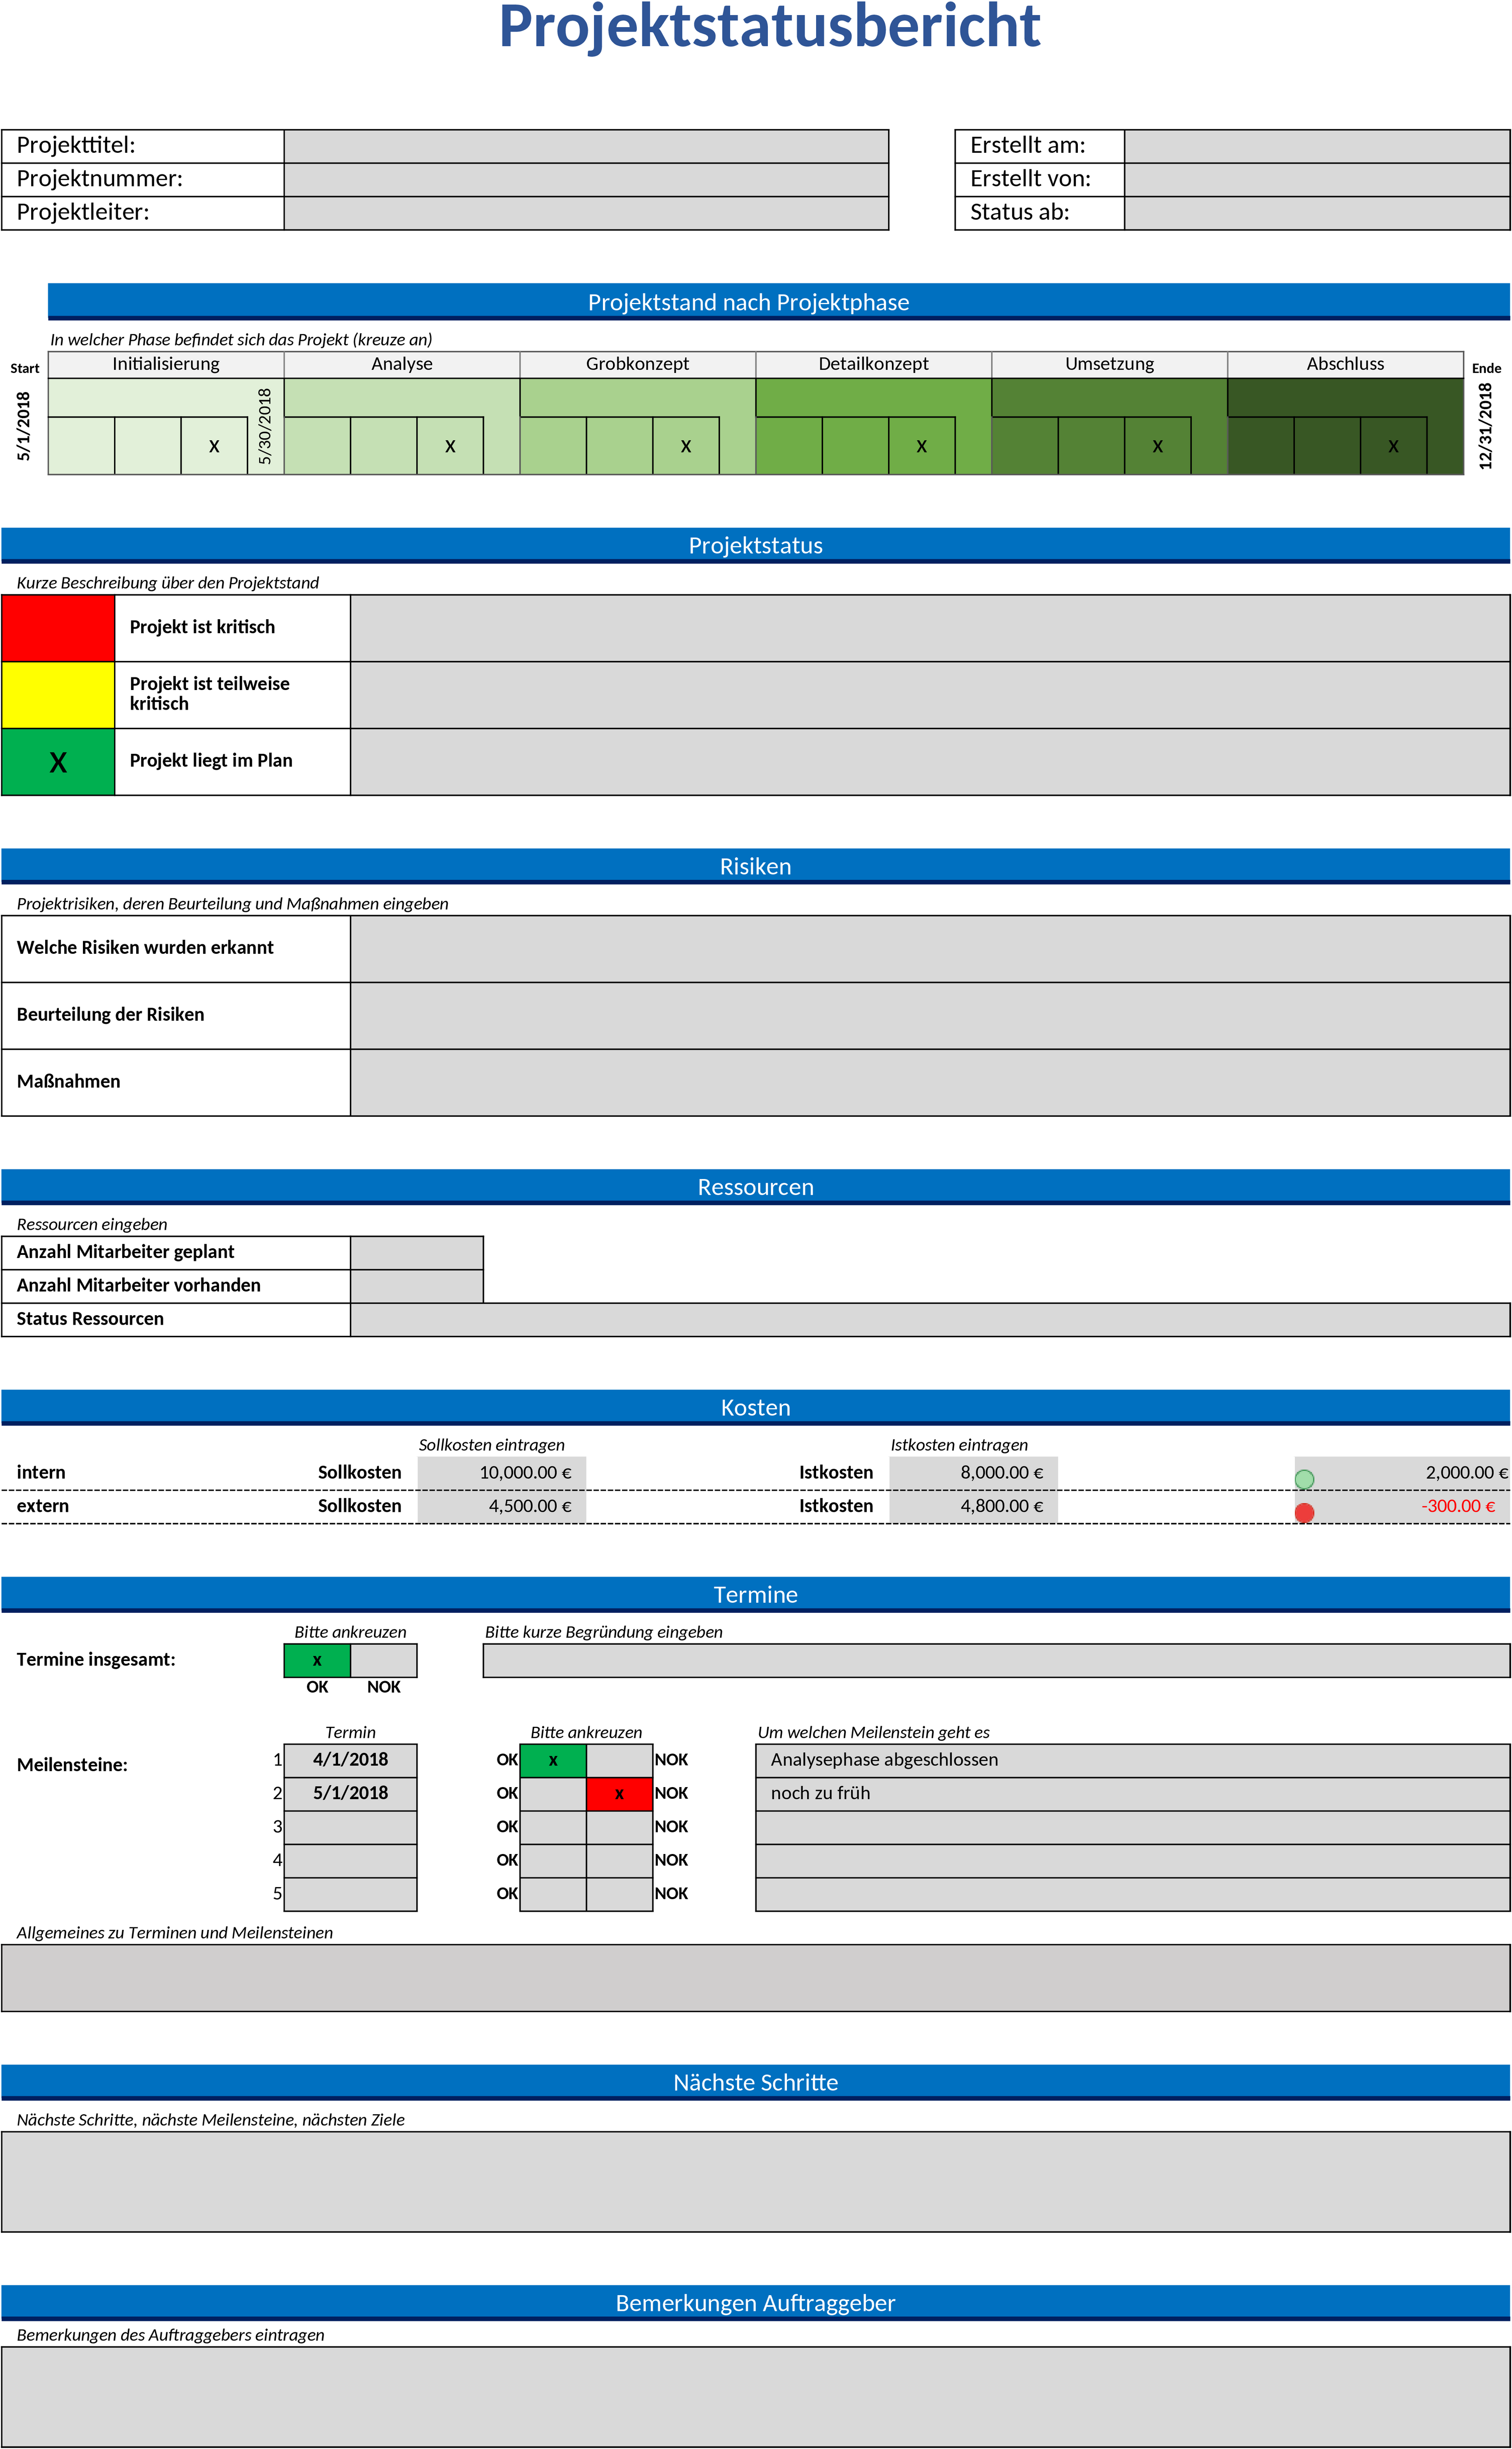Toggle milestone 1 OK checkbox (green x)
Image resolution: width=1512 pixels, height=2449 pixels.
pyautogui.click(x=553, y=1760)
